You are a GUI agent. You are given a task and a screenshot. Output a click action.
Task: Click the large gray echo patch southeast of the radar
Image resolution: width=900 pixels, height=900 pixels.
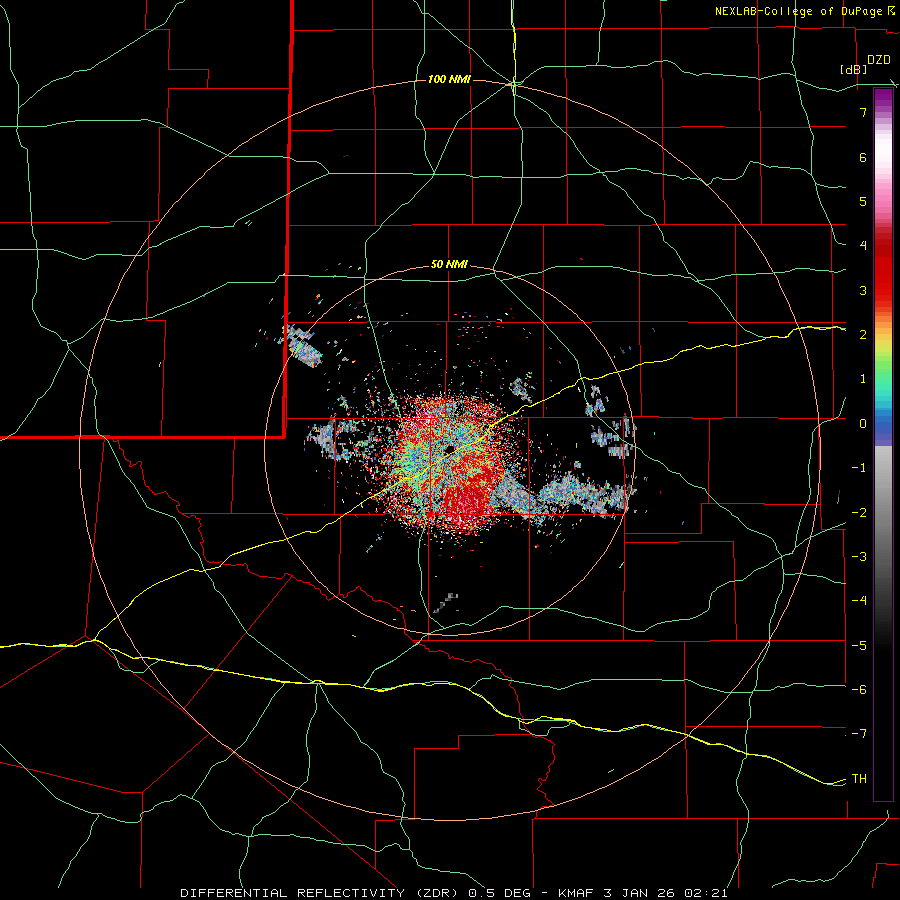click(x=565, y=494)
